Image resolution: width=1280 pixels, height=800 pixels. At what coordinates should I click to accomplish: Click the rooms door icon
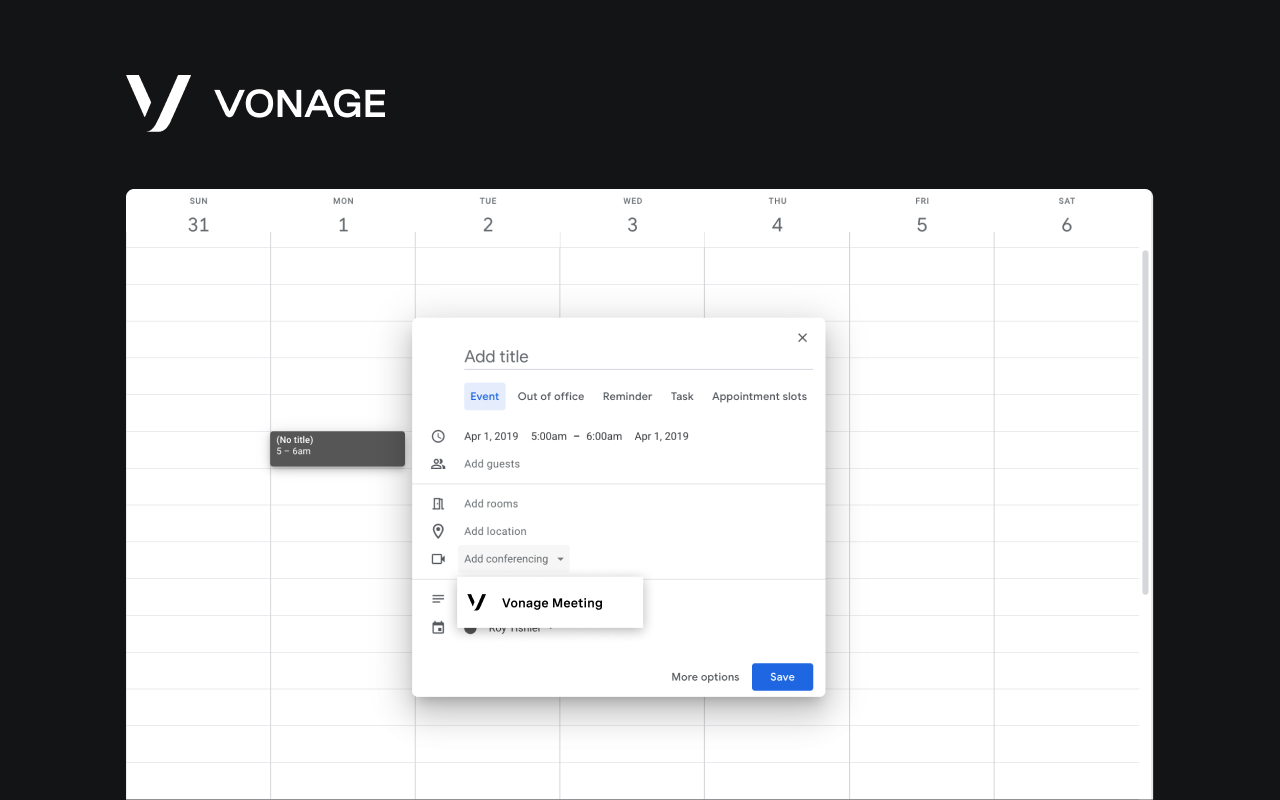pos(438,504)
